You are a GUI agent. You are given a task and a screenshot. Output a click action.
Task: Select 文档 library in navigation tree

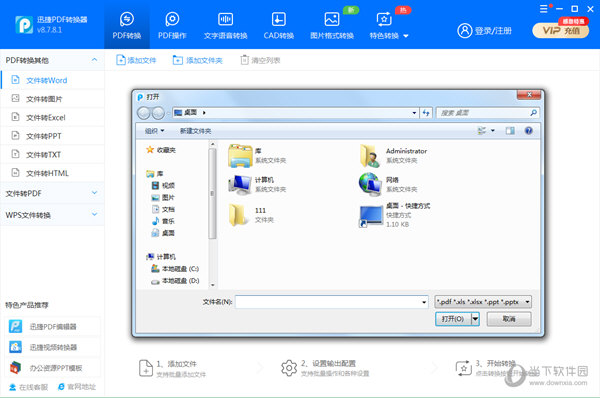coord(163,209)
